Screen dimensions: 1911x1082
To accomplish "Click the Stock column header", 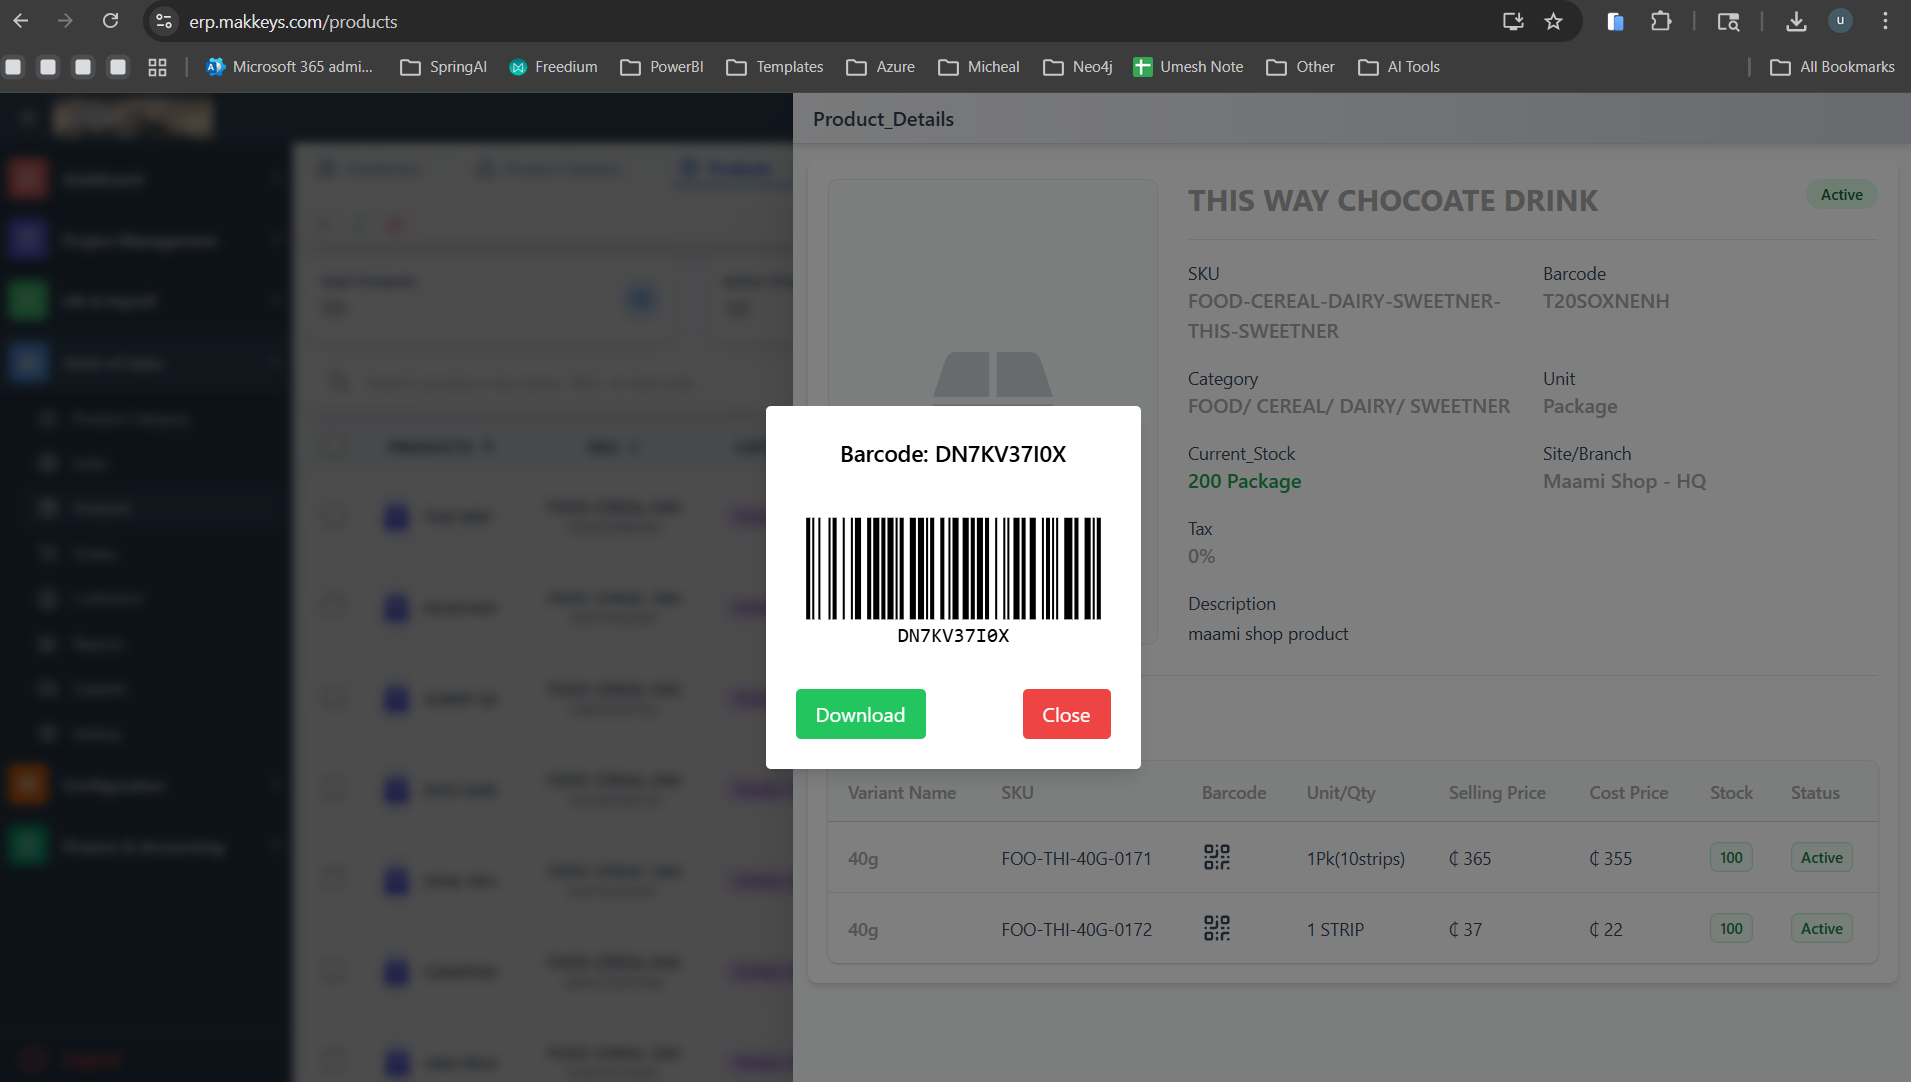I will pos(1731,792).
